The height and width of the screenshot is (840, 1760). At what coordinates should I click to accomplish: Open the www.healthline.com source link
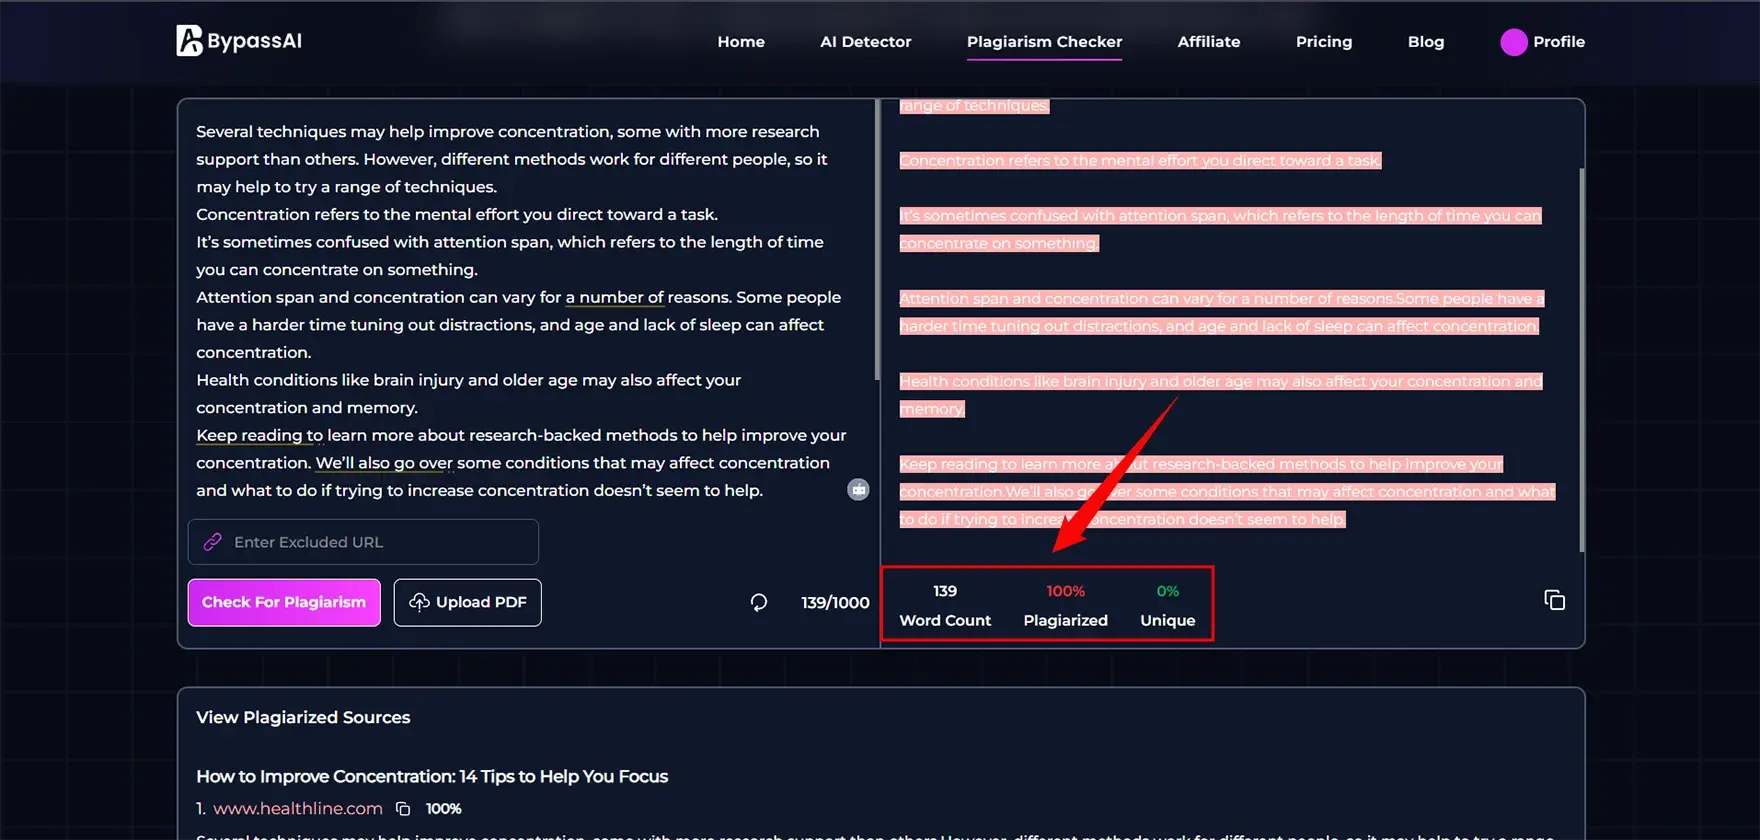tap(298, 809)
